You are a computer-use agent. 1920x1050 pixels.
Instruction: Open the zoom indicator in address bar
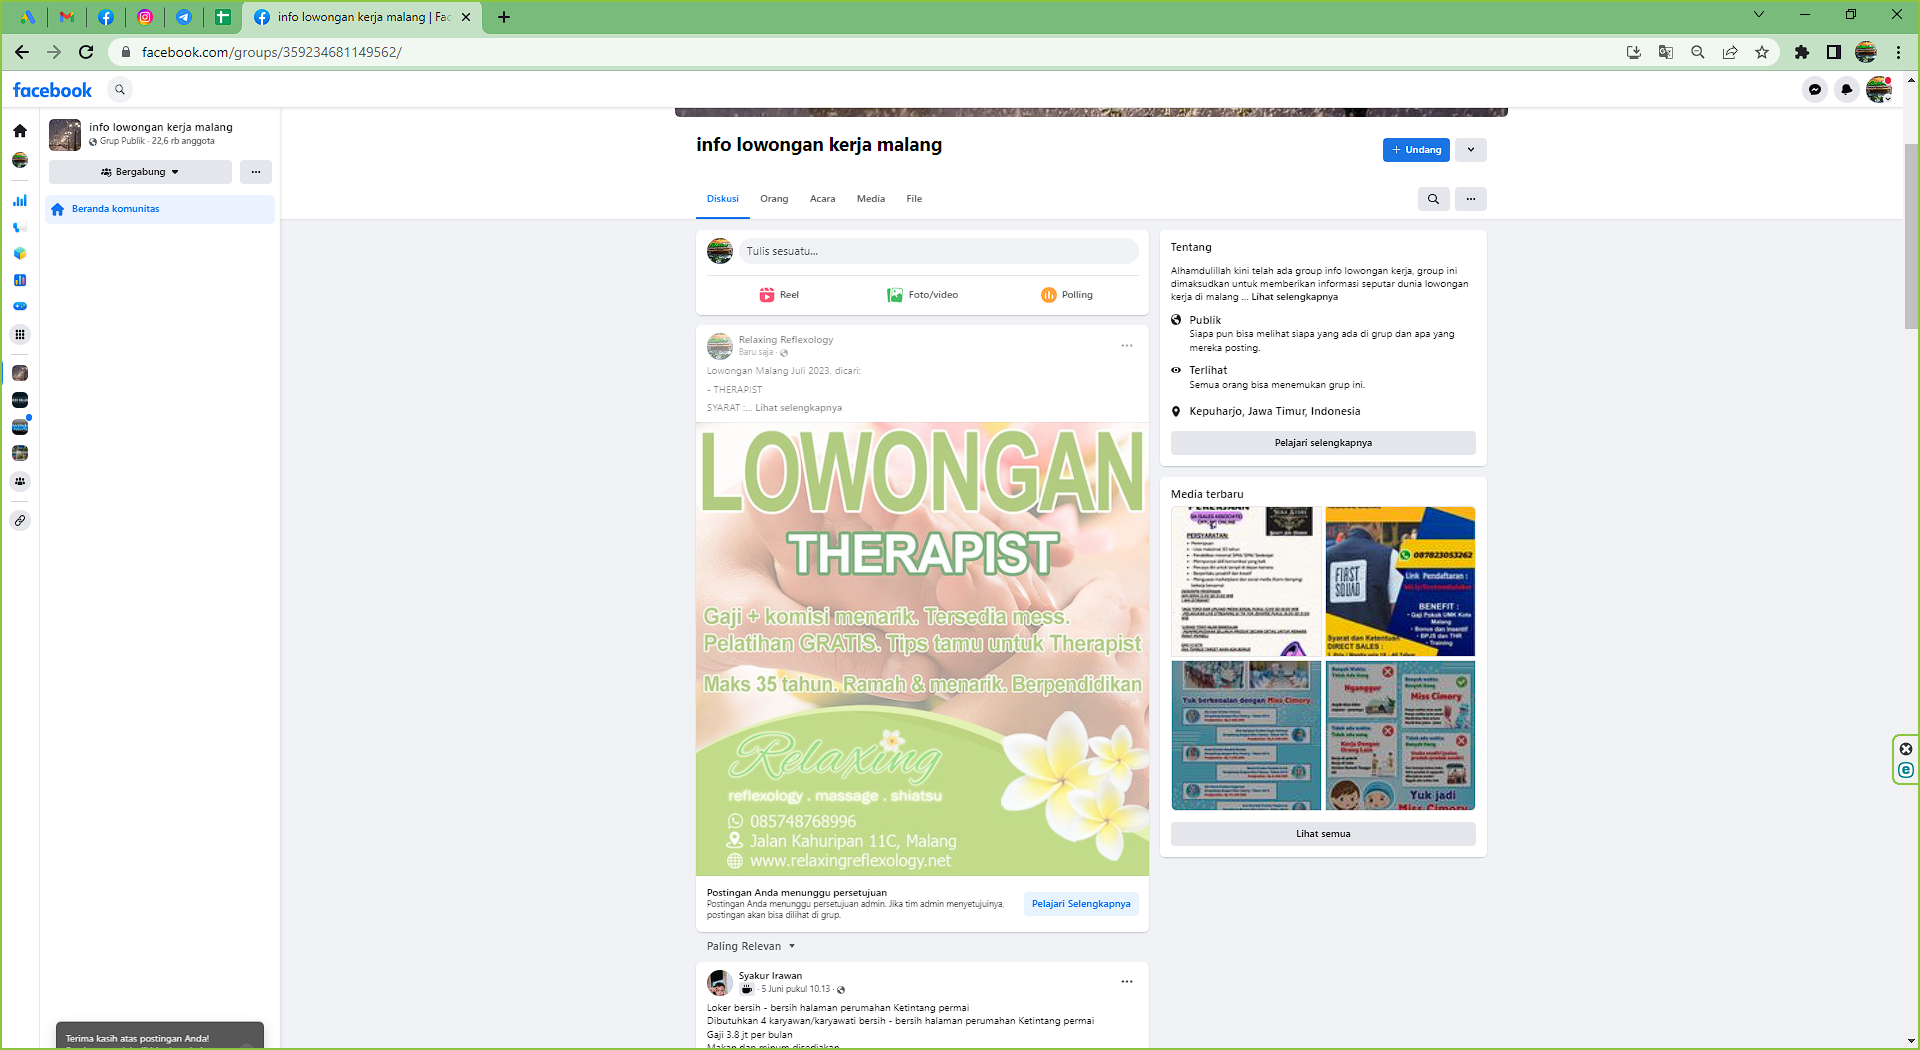(x=1698, y=52)
